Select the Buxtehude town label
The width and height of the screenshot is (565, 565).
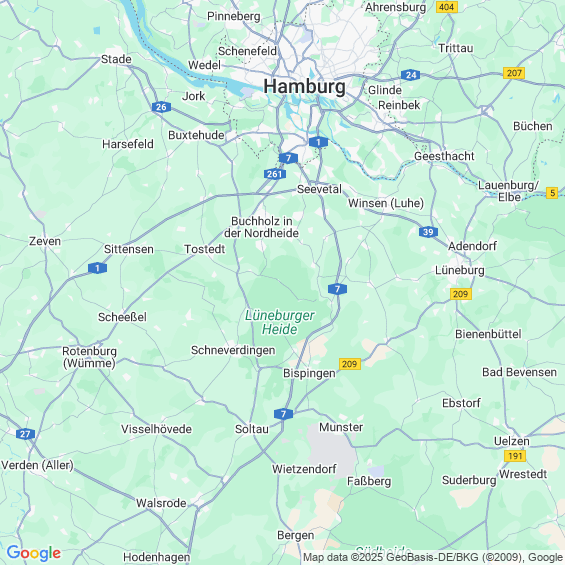point(196,135)
